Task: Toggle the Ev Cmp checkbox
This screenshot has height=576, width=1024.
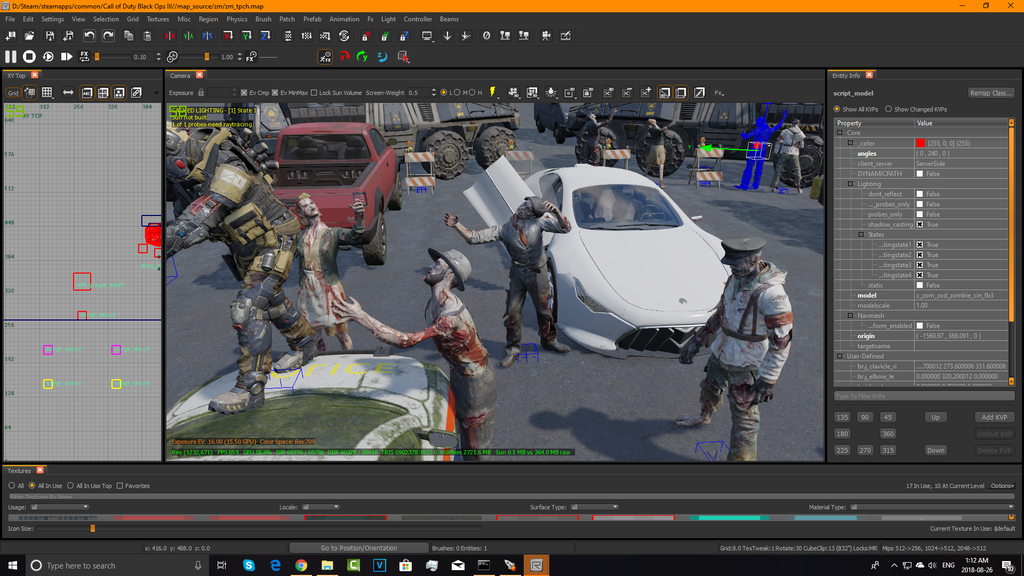Action: pos(244,93)
